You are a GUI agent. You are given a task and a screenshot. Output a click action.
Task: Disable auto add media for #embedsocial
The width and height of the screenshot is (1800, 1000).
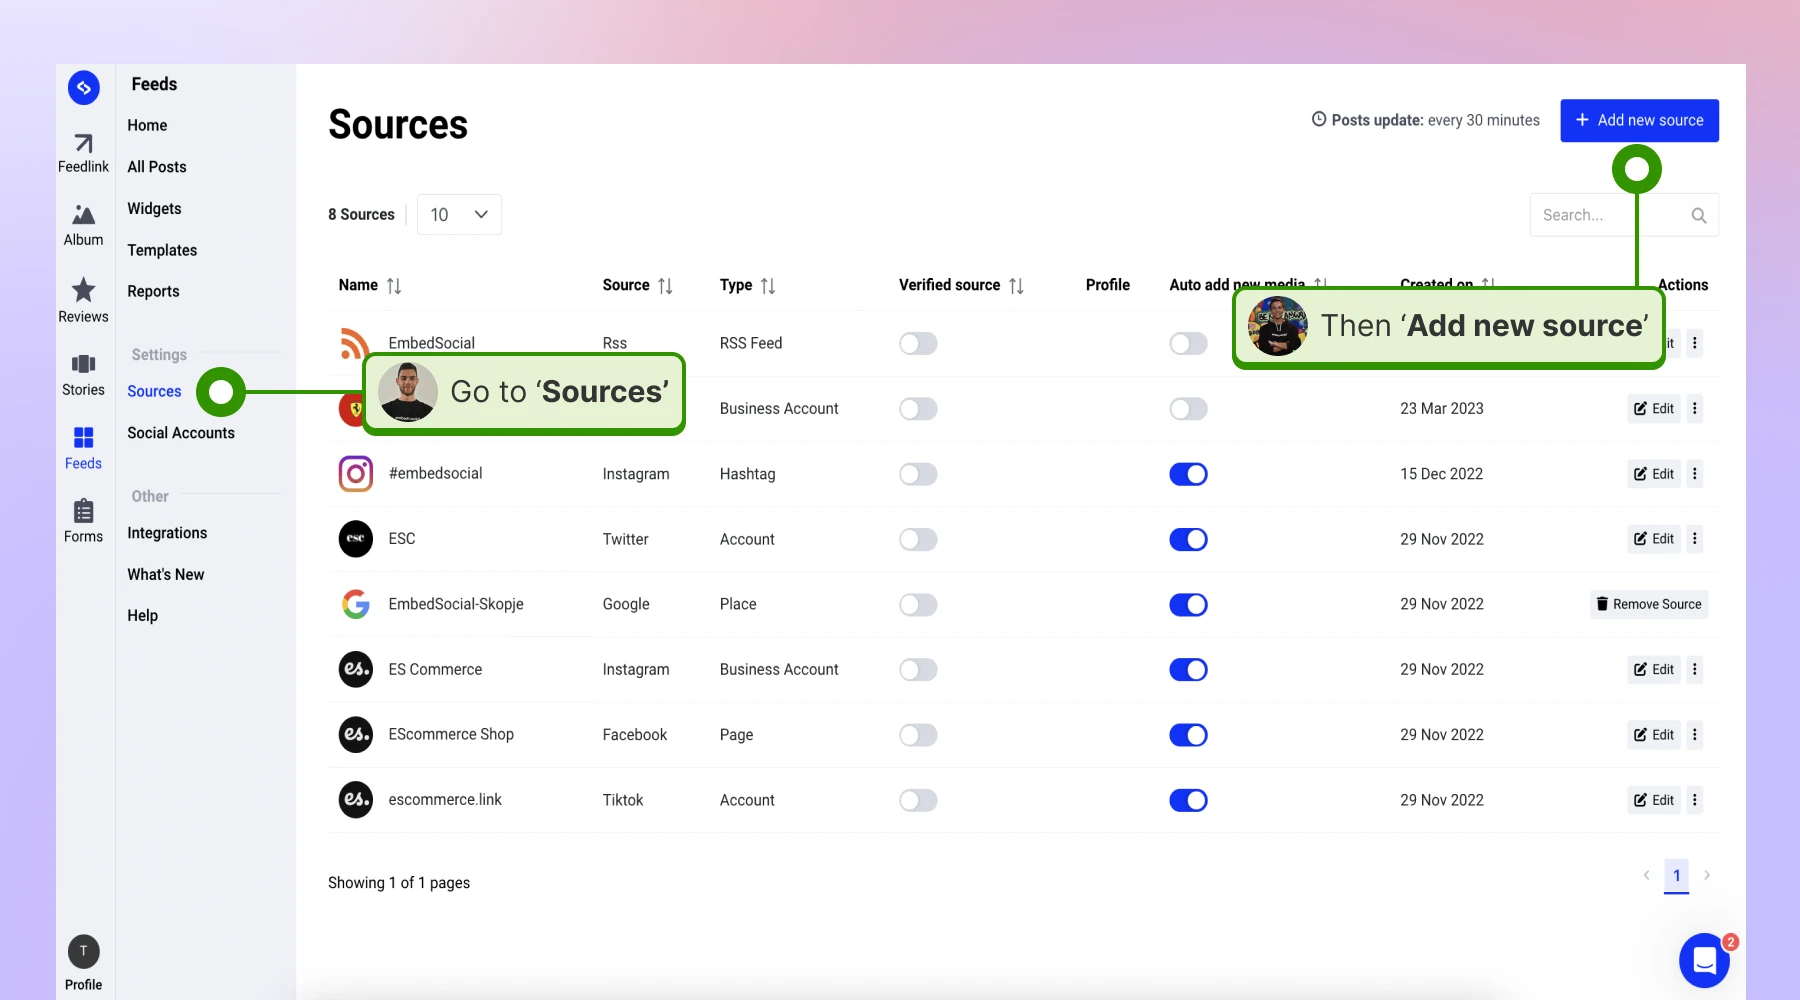(1188, 474)
